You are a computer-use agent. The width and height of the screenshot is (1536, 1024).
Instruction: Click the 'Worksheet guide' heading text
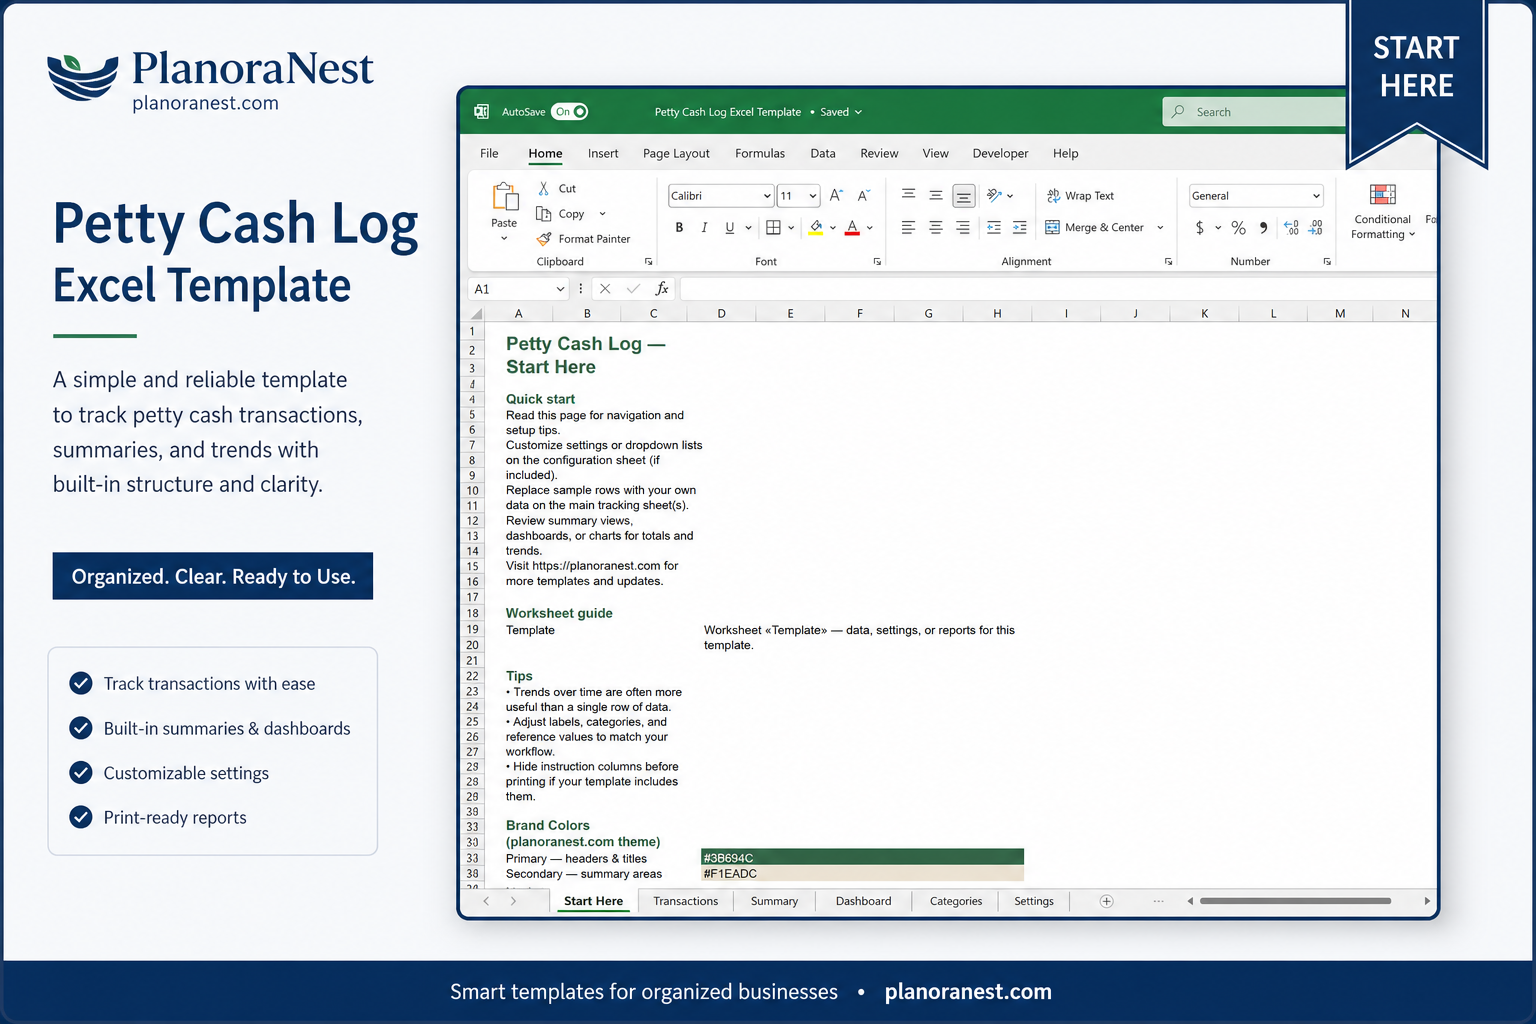[x=559, y=613]
